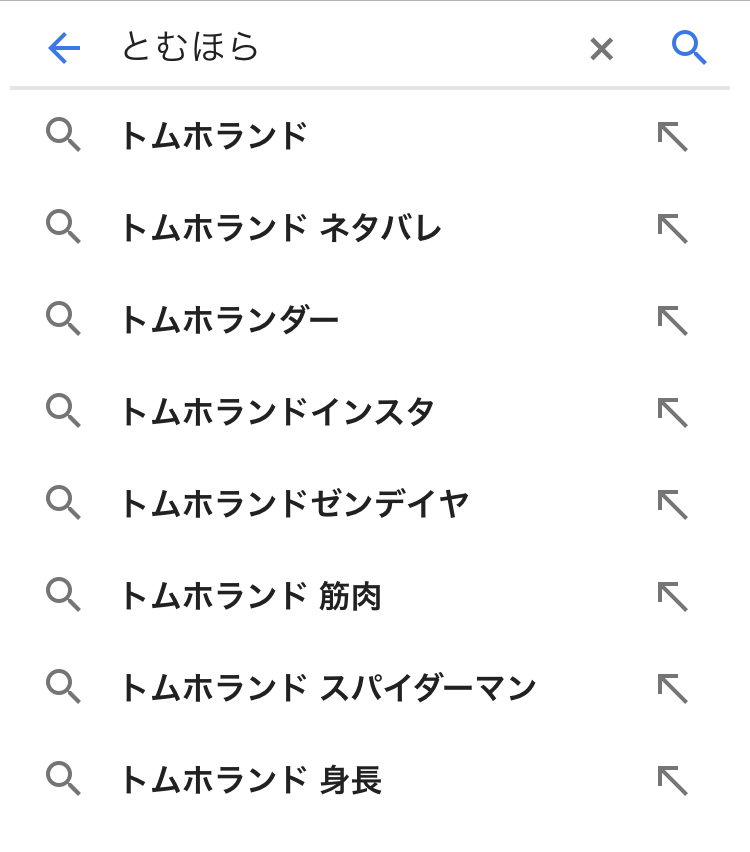Select the トムホランドゼンデイヤ suggestion

click(x=293, y=504)
